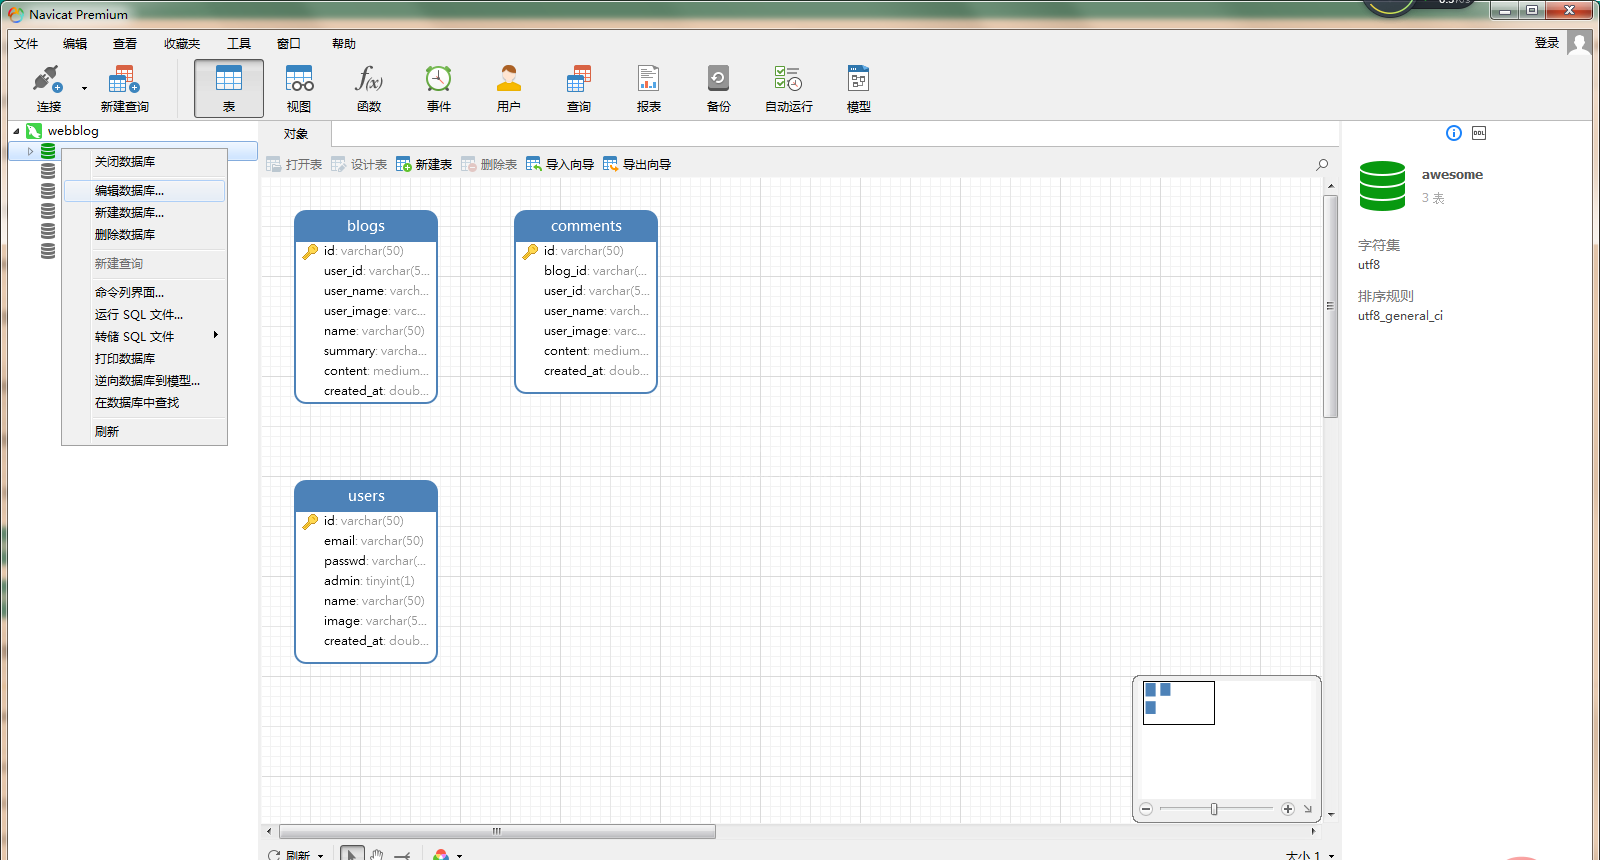This screenshot has width=1600, height=860.
Task: Open the 收藏夹 menu
Action: coord(182,44)
